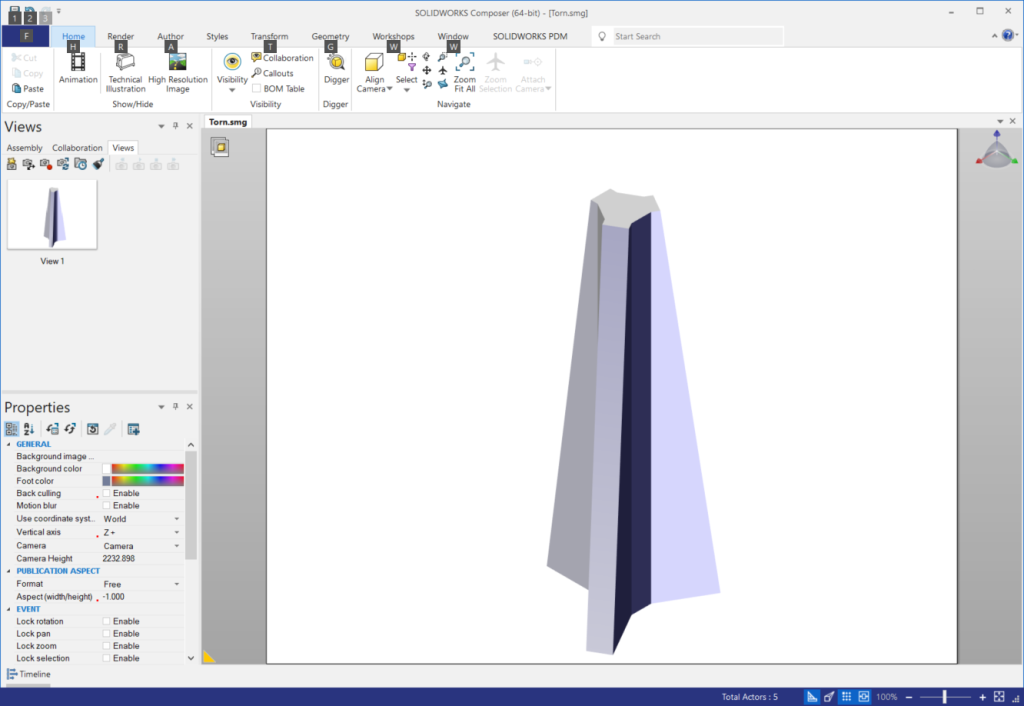The image size is (1024, 706).
Task: Select the View 1 thumbnail
Action: 52,214
